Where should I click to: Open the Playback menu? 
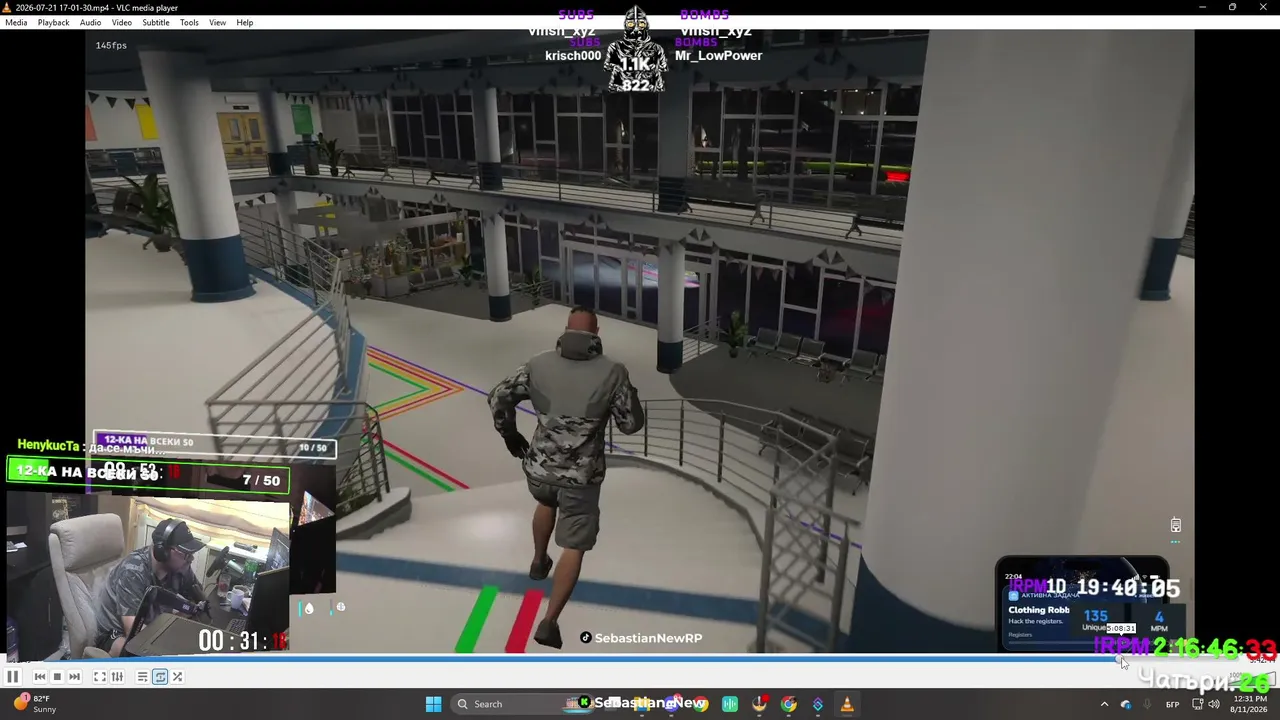(54, 22)
